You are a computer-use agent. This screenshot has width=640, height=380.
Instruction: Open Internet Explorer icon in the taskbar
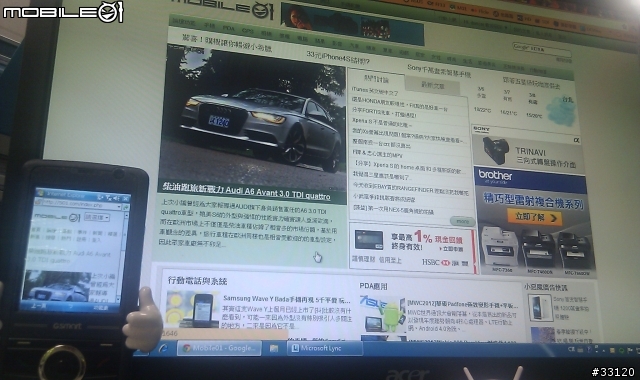pyautogui.click(x=163, y=348)
